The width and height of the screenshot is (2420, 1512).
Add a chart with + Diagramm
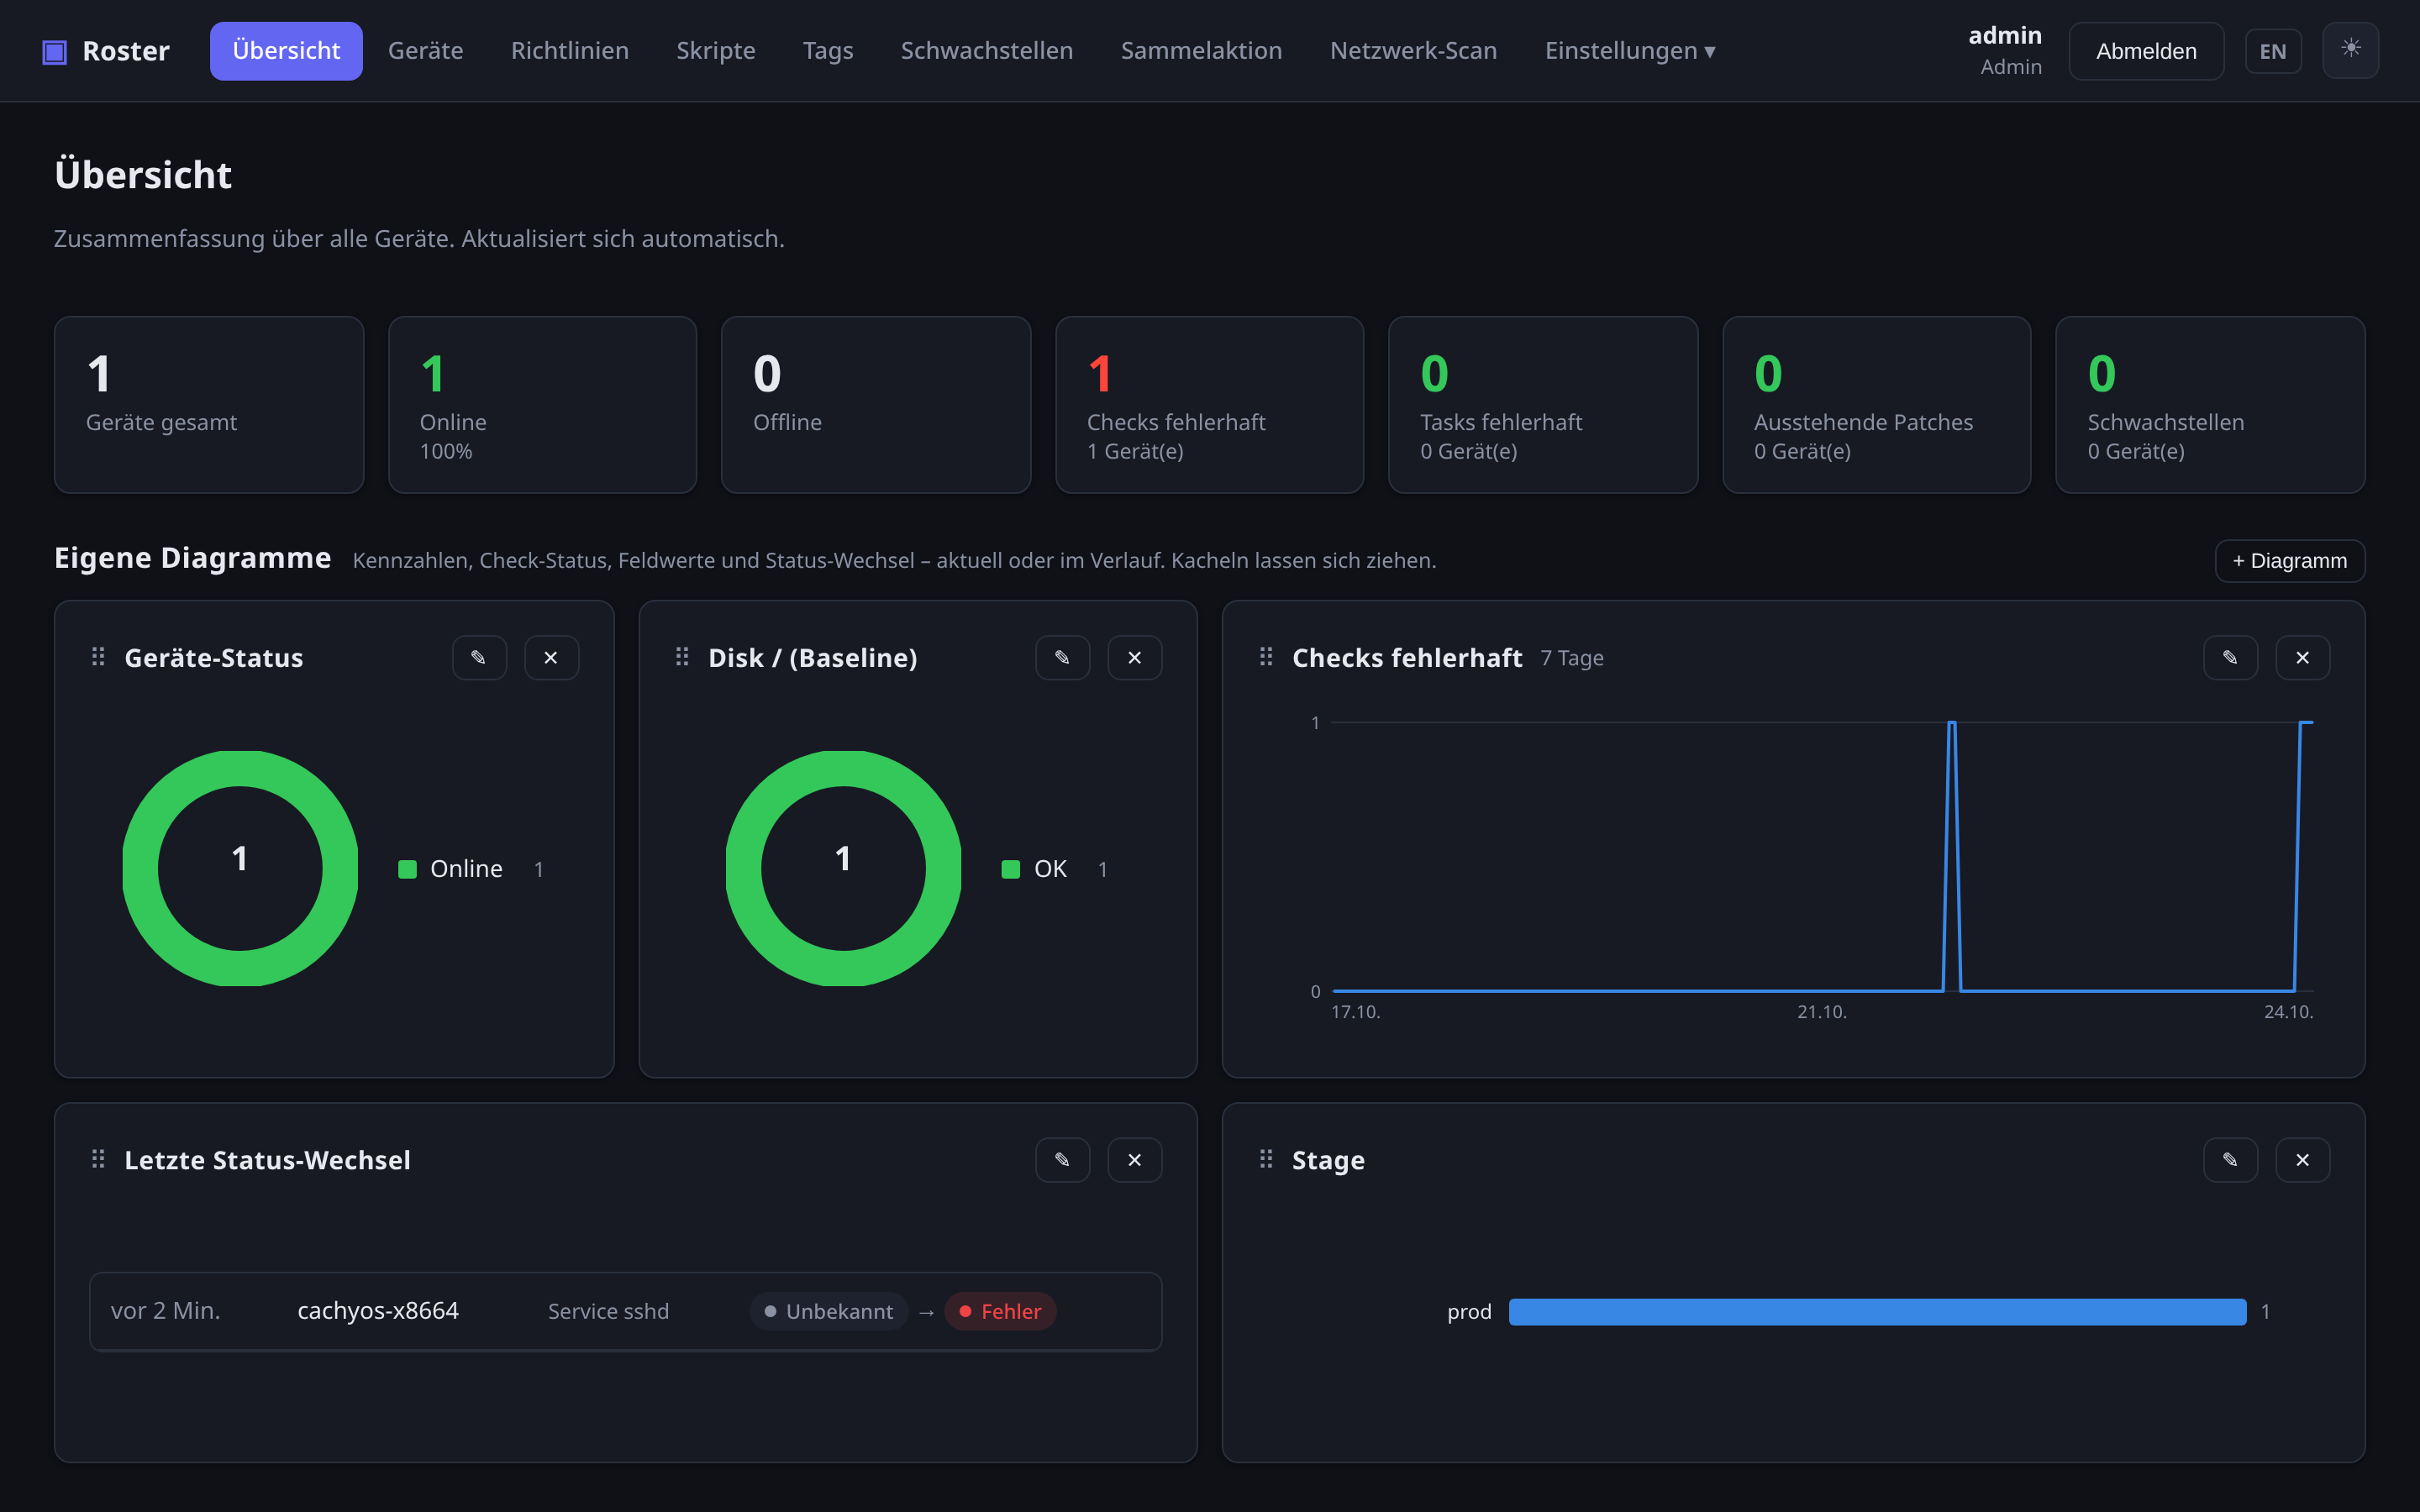(2289, 561)
